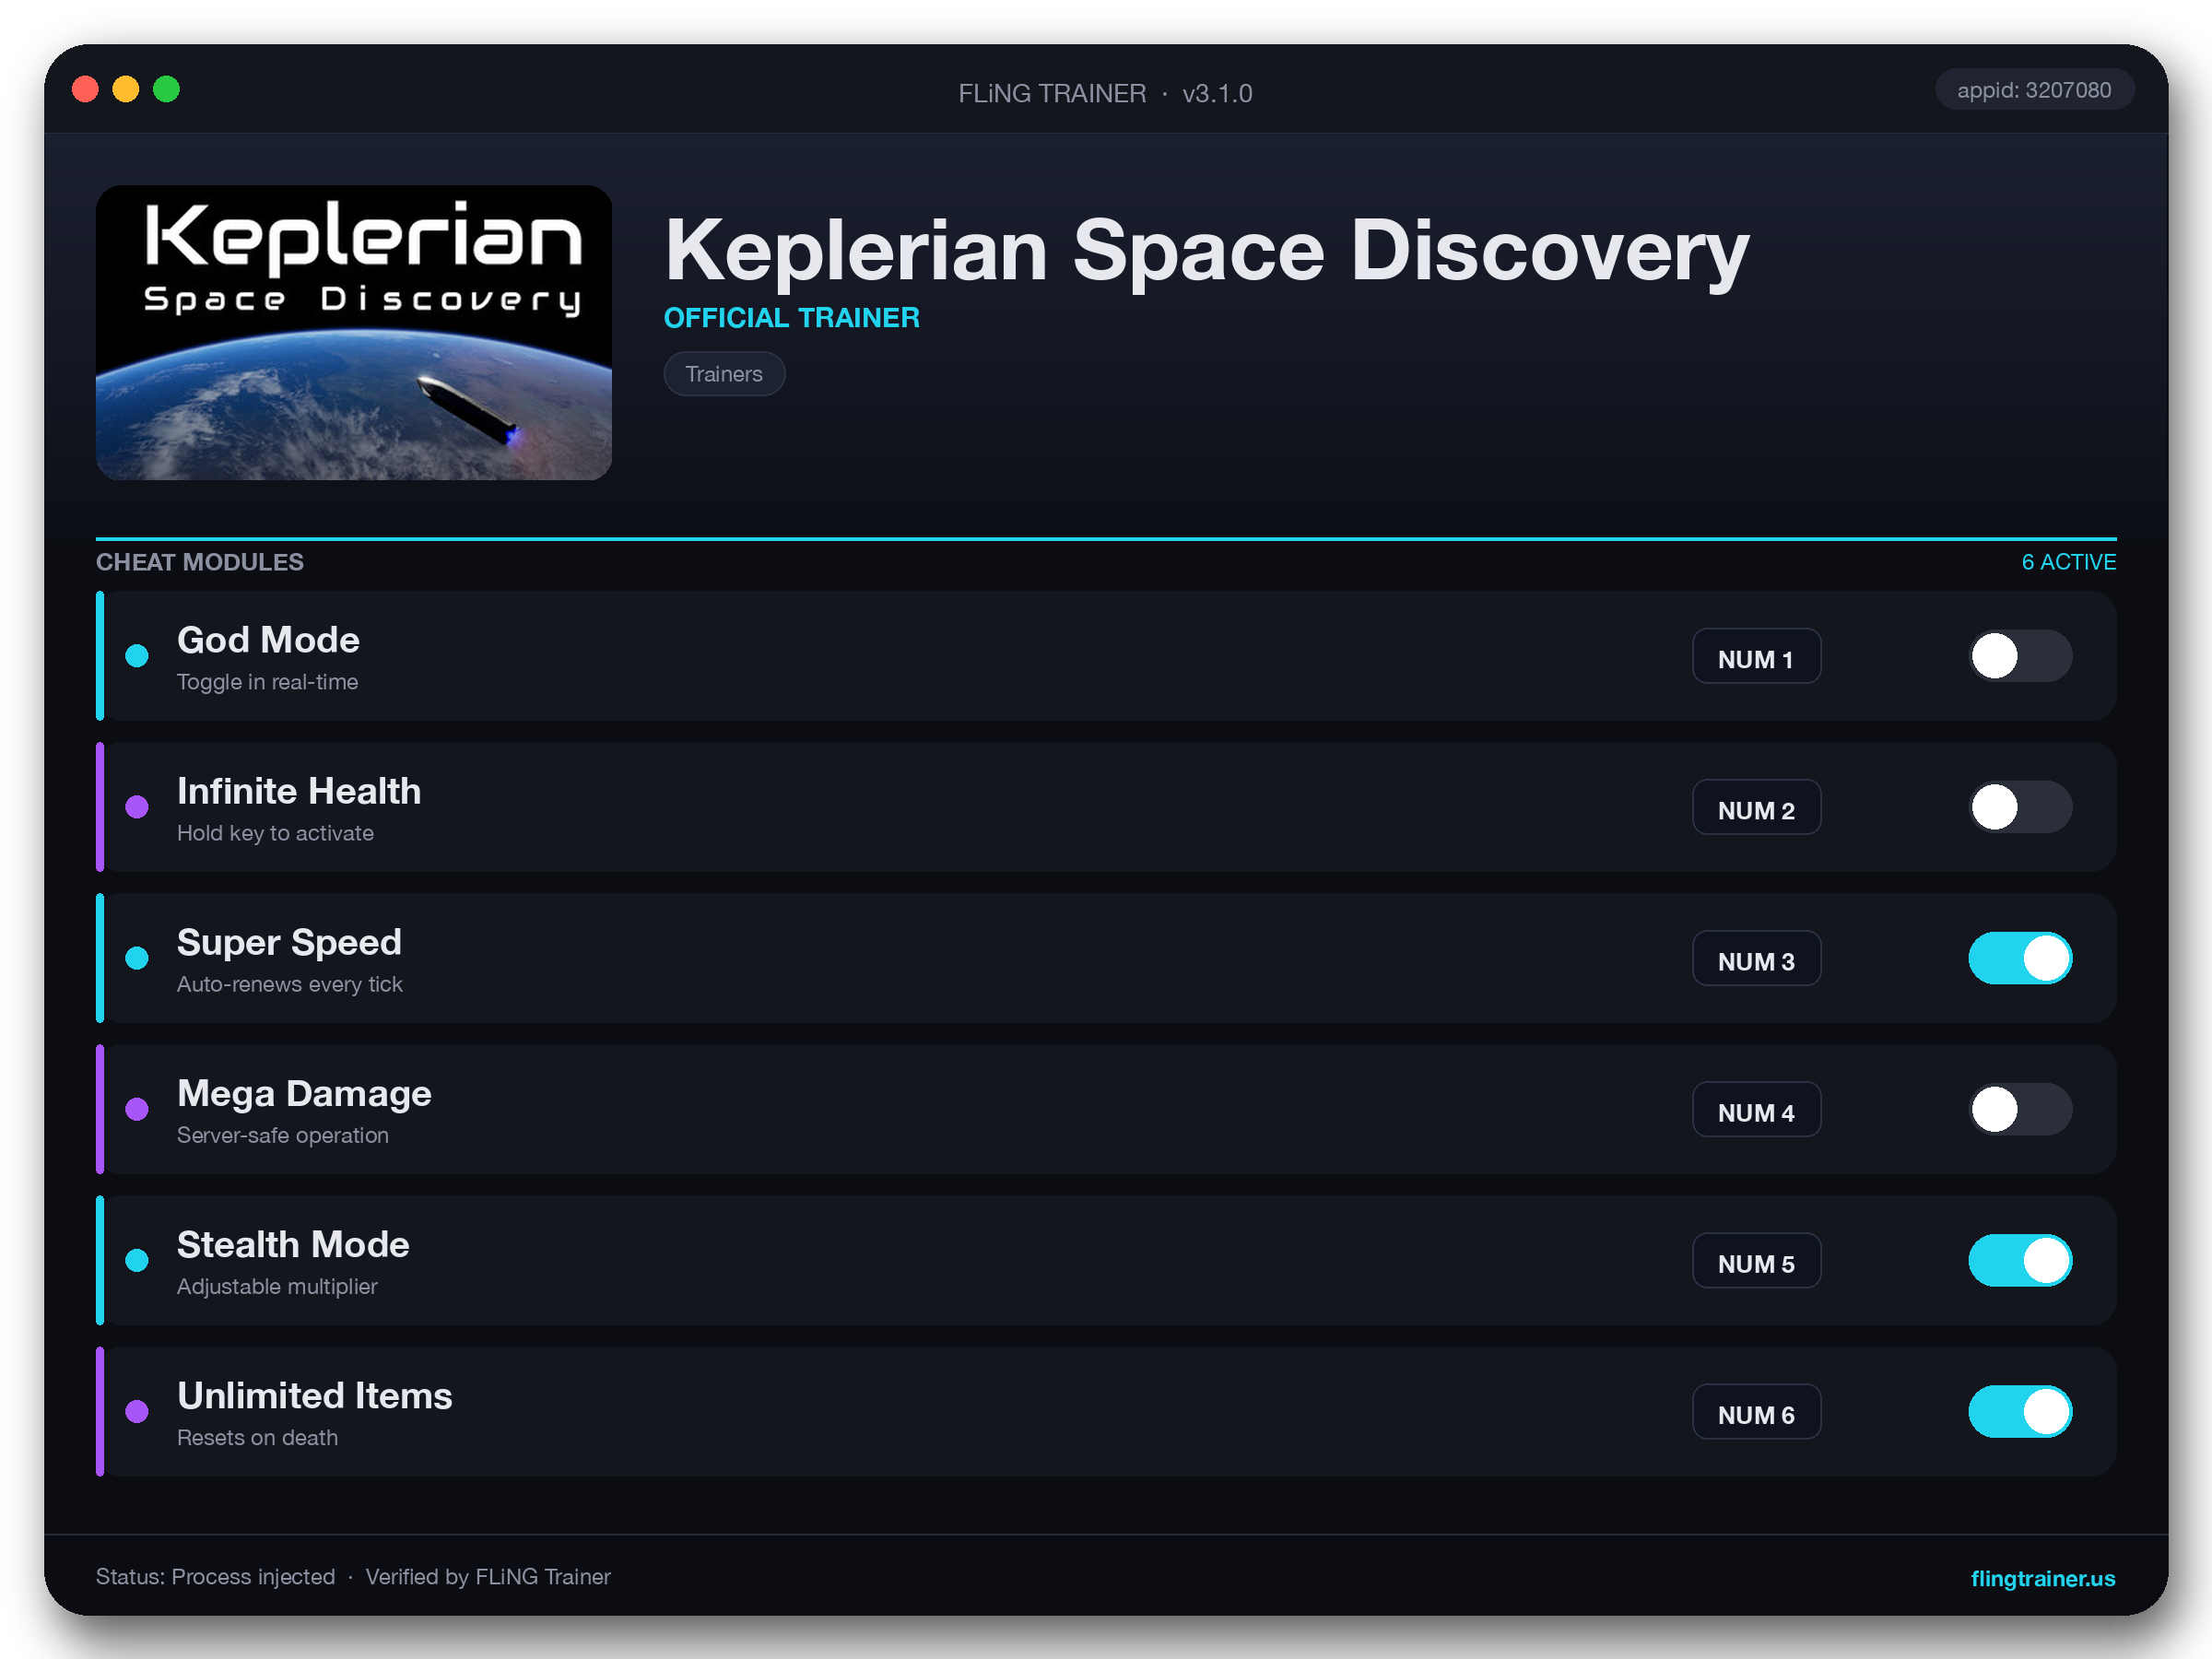
Task: Disable the Super Speed toggle
Action: point(2020,958)
